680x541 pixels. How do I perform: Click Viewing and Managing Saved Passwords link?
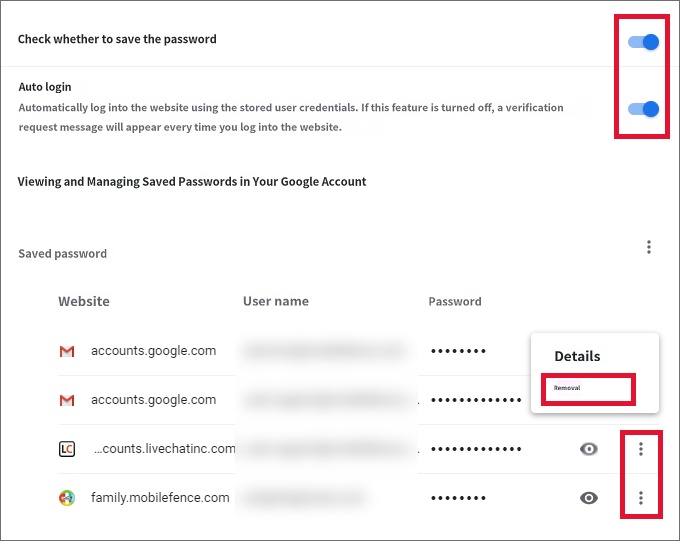(192, 181)
